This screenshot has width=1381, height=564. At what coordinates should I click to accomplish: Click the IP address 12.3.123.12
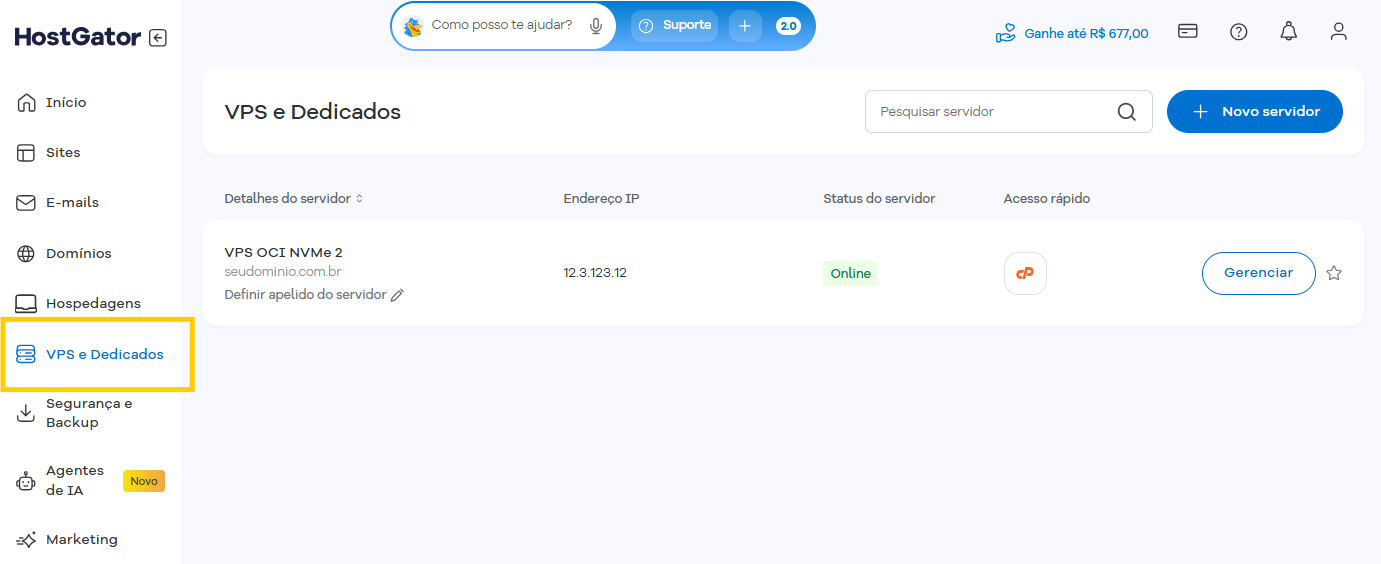pos(595,273)
